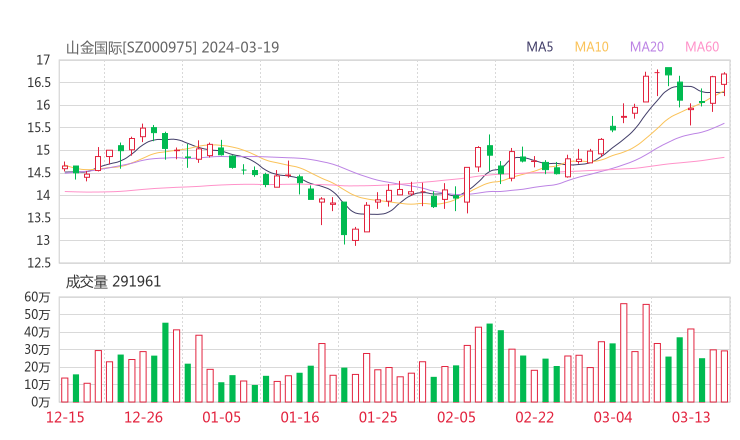Click the MA5 legend label

tap(539, 47)
